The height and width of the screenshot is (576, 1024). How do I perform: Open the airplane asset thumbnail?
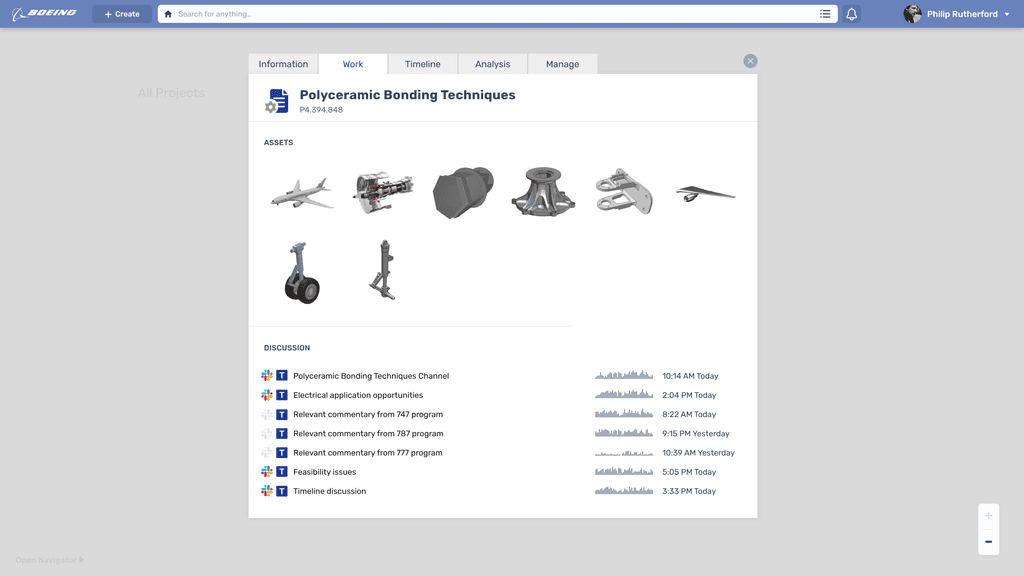click(302, 193)
